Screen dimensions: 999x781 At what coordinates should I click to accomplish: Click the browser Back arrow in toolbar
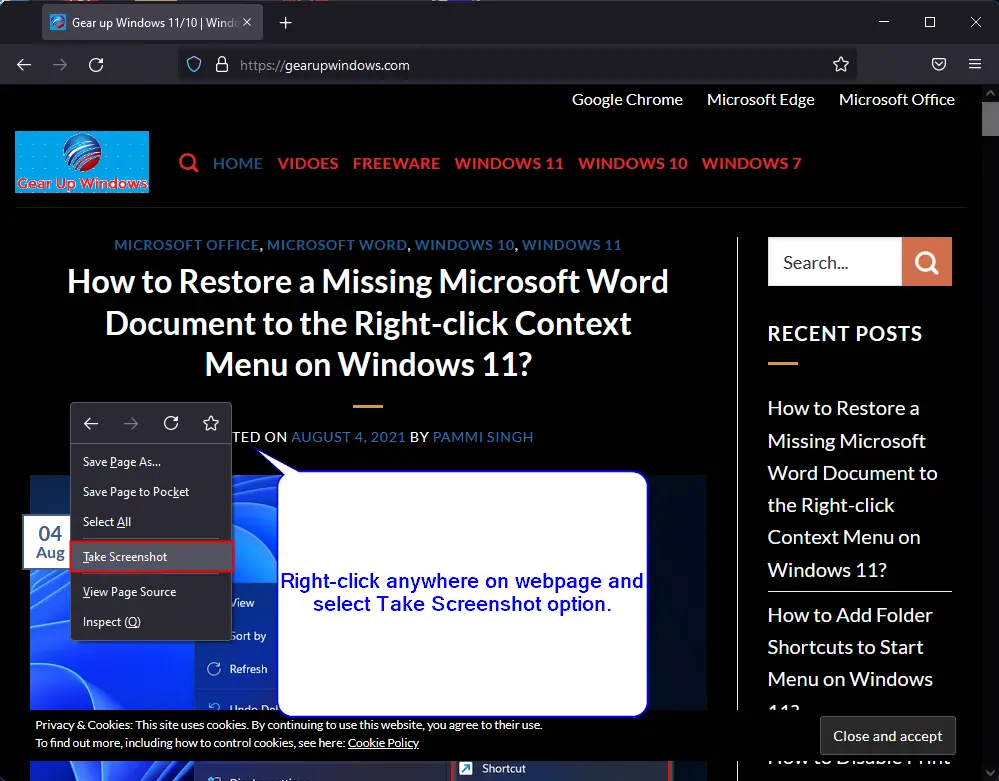point(24,64)
